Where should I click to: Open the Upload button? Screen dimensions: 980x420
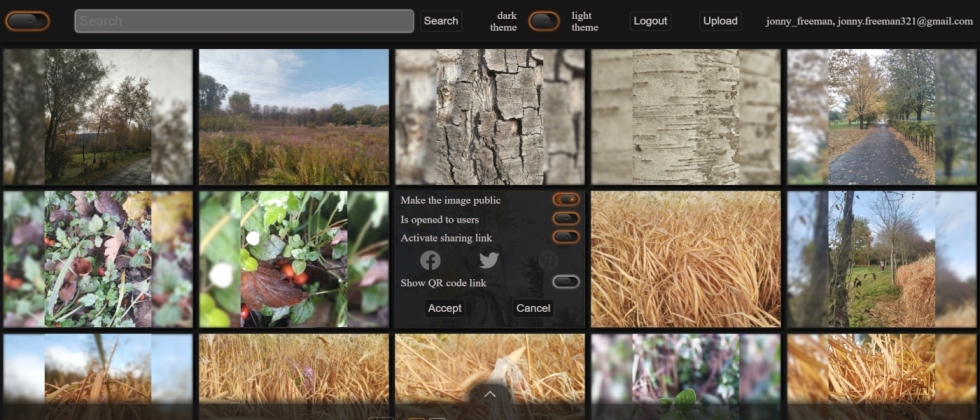(x=720, y=21)
